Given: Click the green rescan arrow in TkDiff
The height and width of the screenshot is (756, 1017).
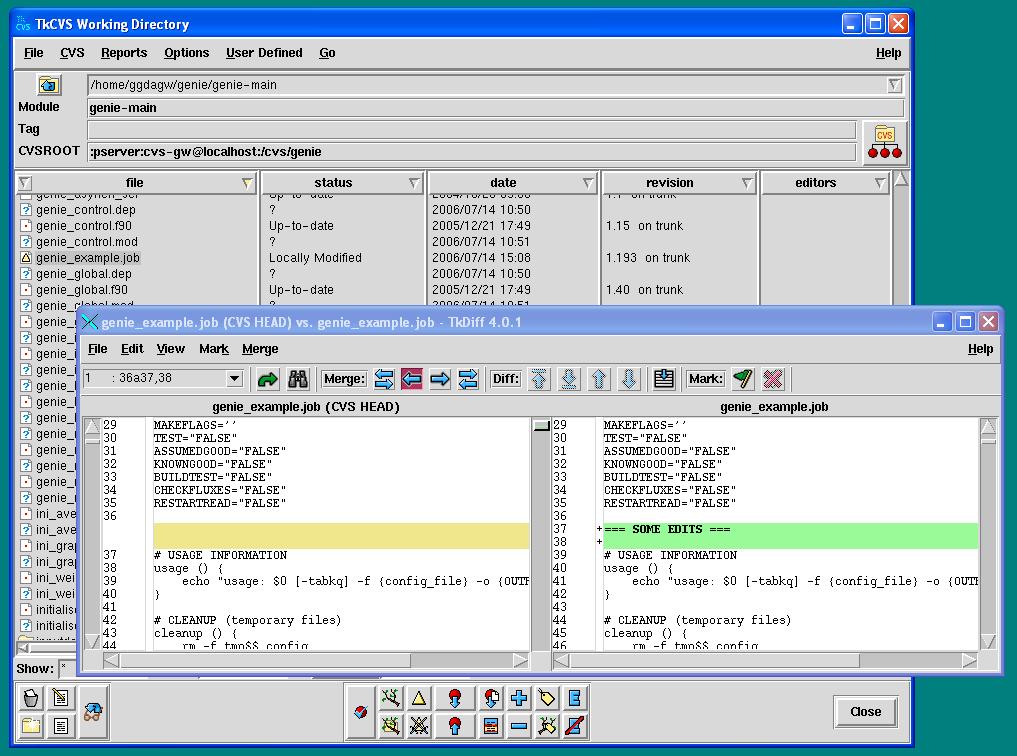Looking at the screenshot, I should 267,379.
